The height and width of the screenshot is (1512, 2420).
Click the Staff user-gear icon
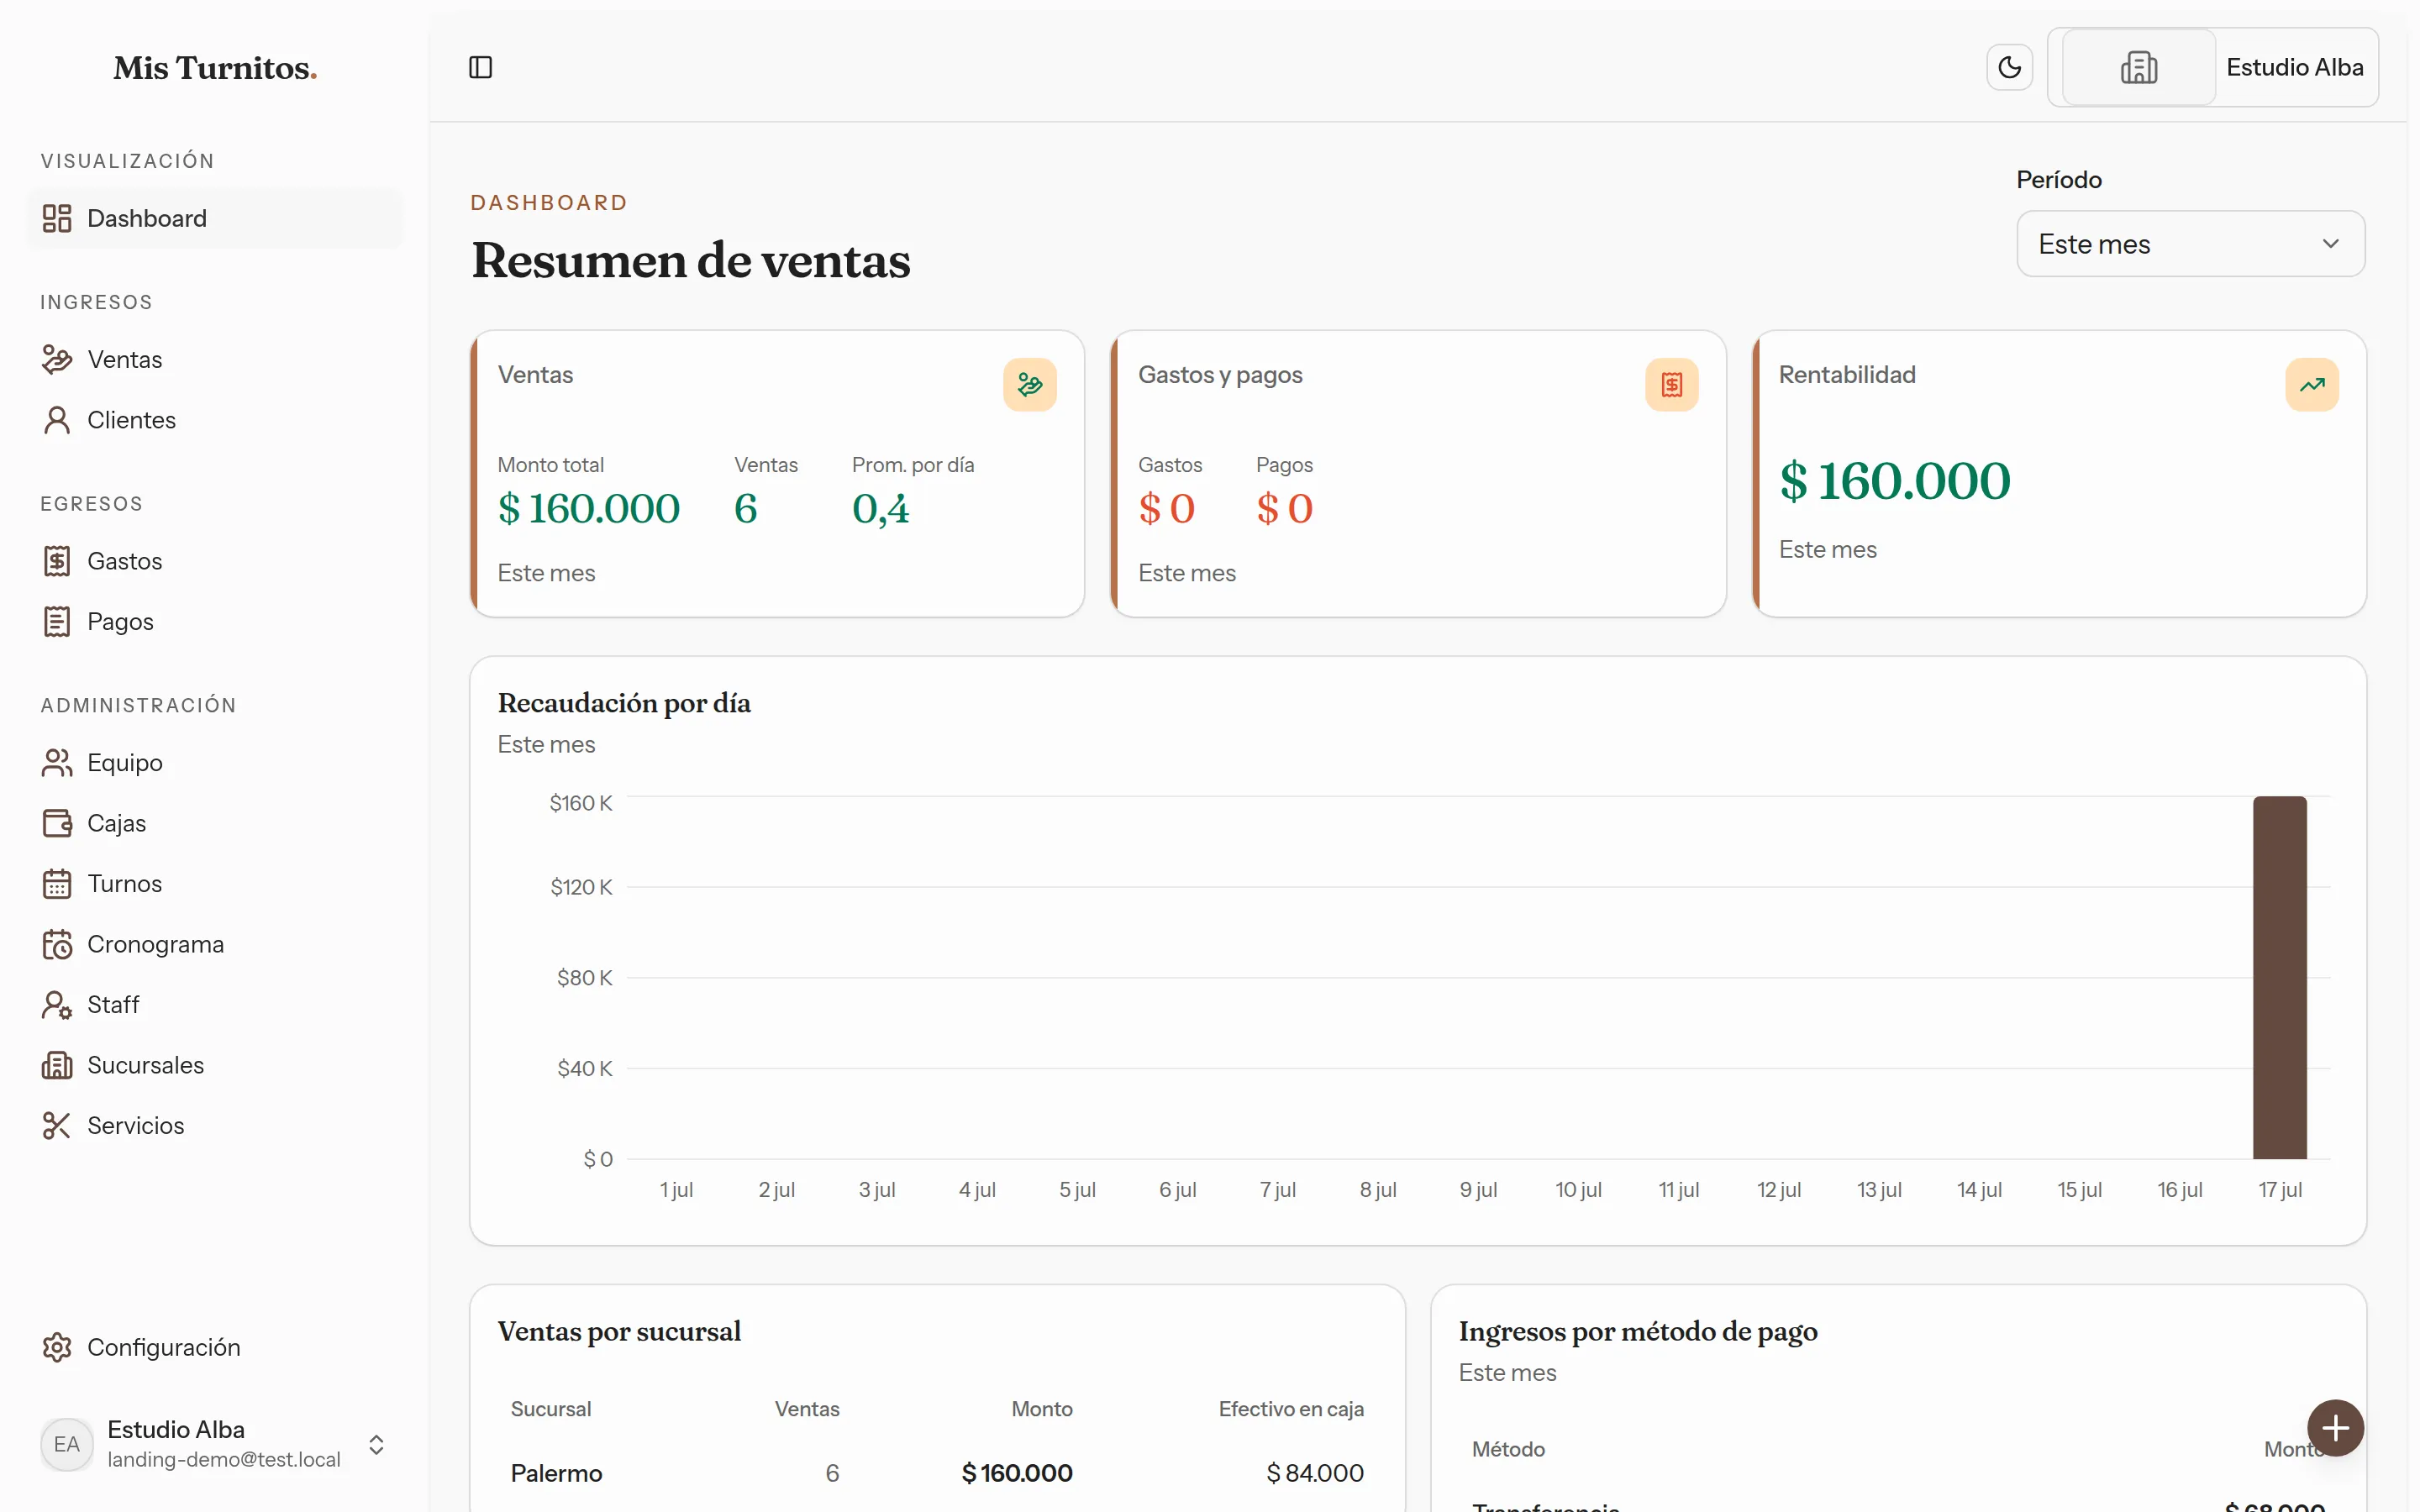(57, 1004)
